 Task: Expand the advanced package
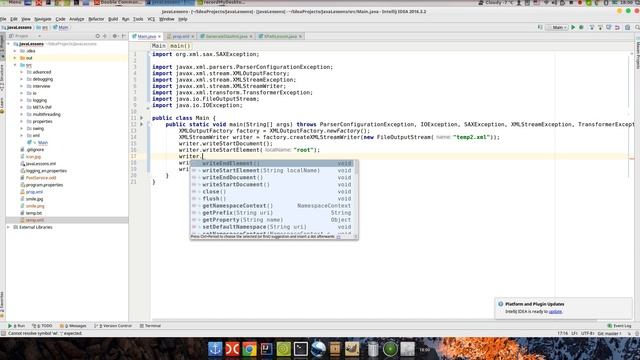(22, 72)
